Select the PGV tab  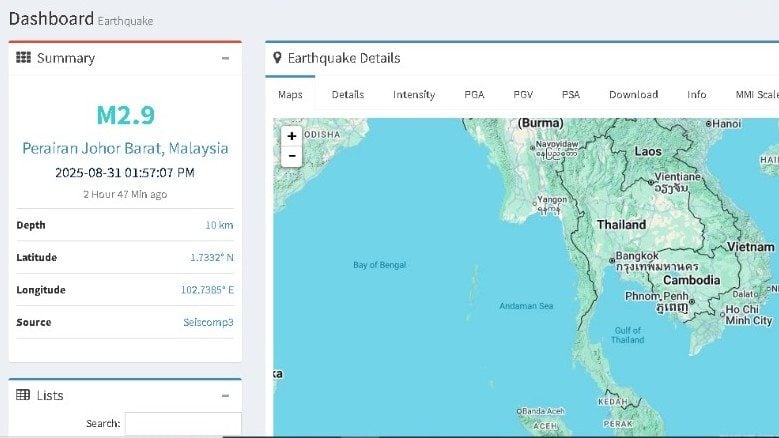[x=523, y=95]
